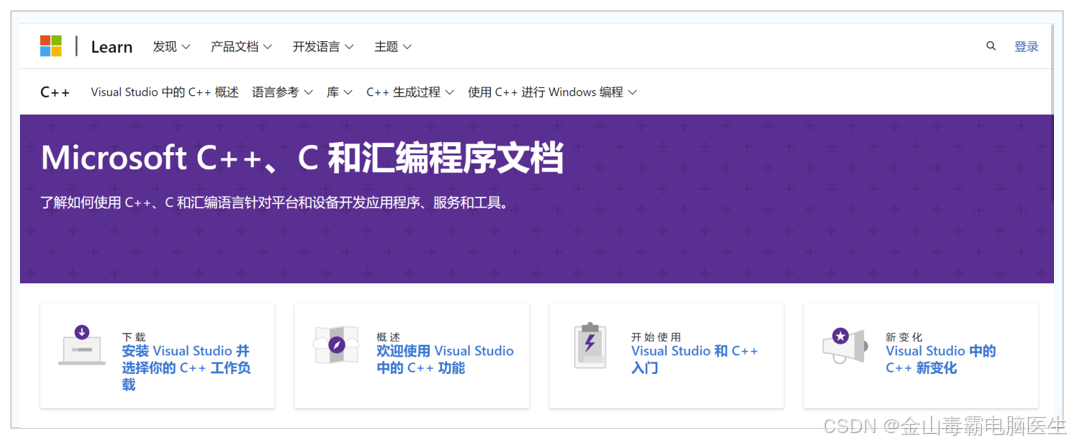Click the clipboard lightning icon on 开始使用 card
Image resolution: width=1071 pixels, height=443 pixels.
pyautogui.click(x=589, y=345)
